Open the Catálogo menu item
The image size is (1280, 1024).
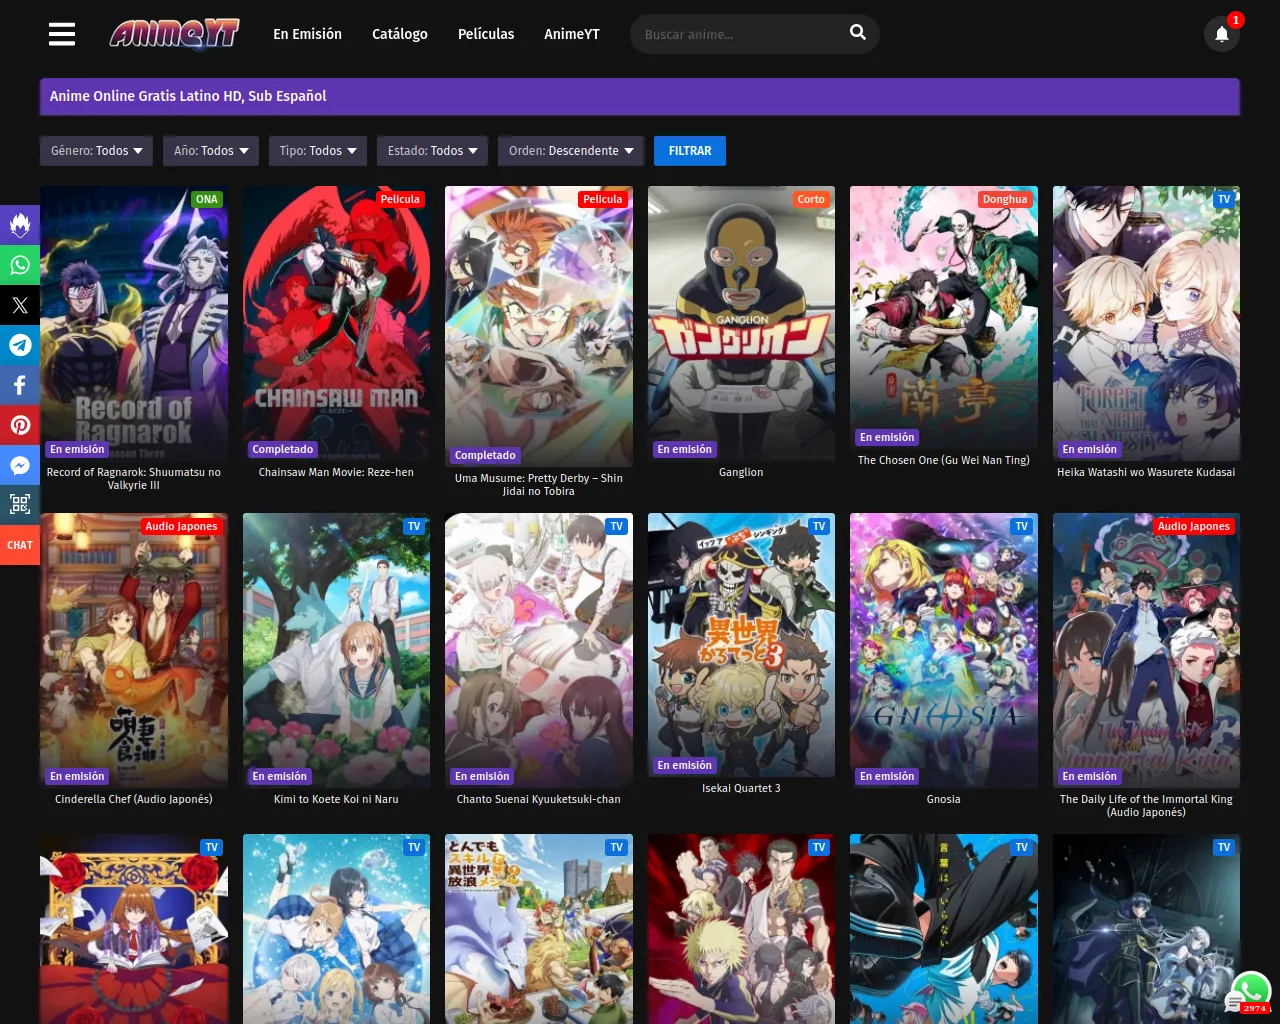(399, 34)
